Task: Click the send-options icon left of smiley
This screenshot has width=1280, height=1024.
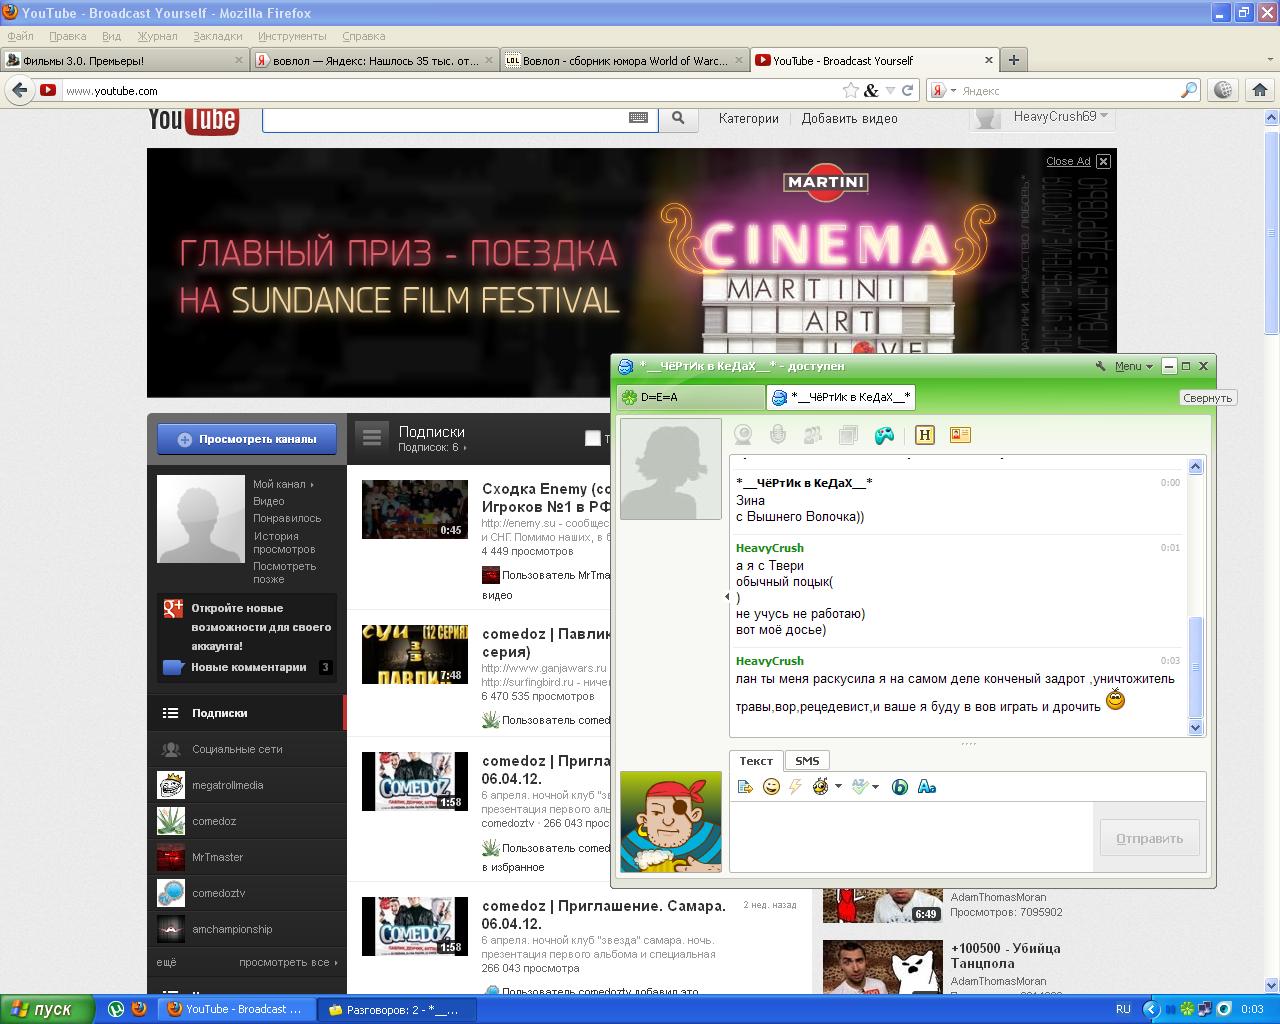Action: pos(745,787)
